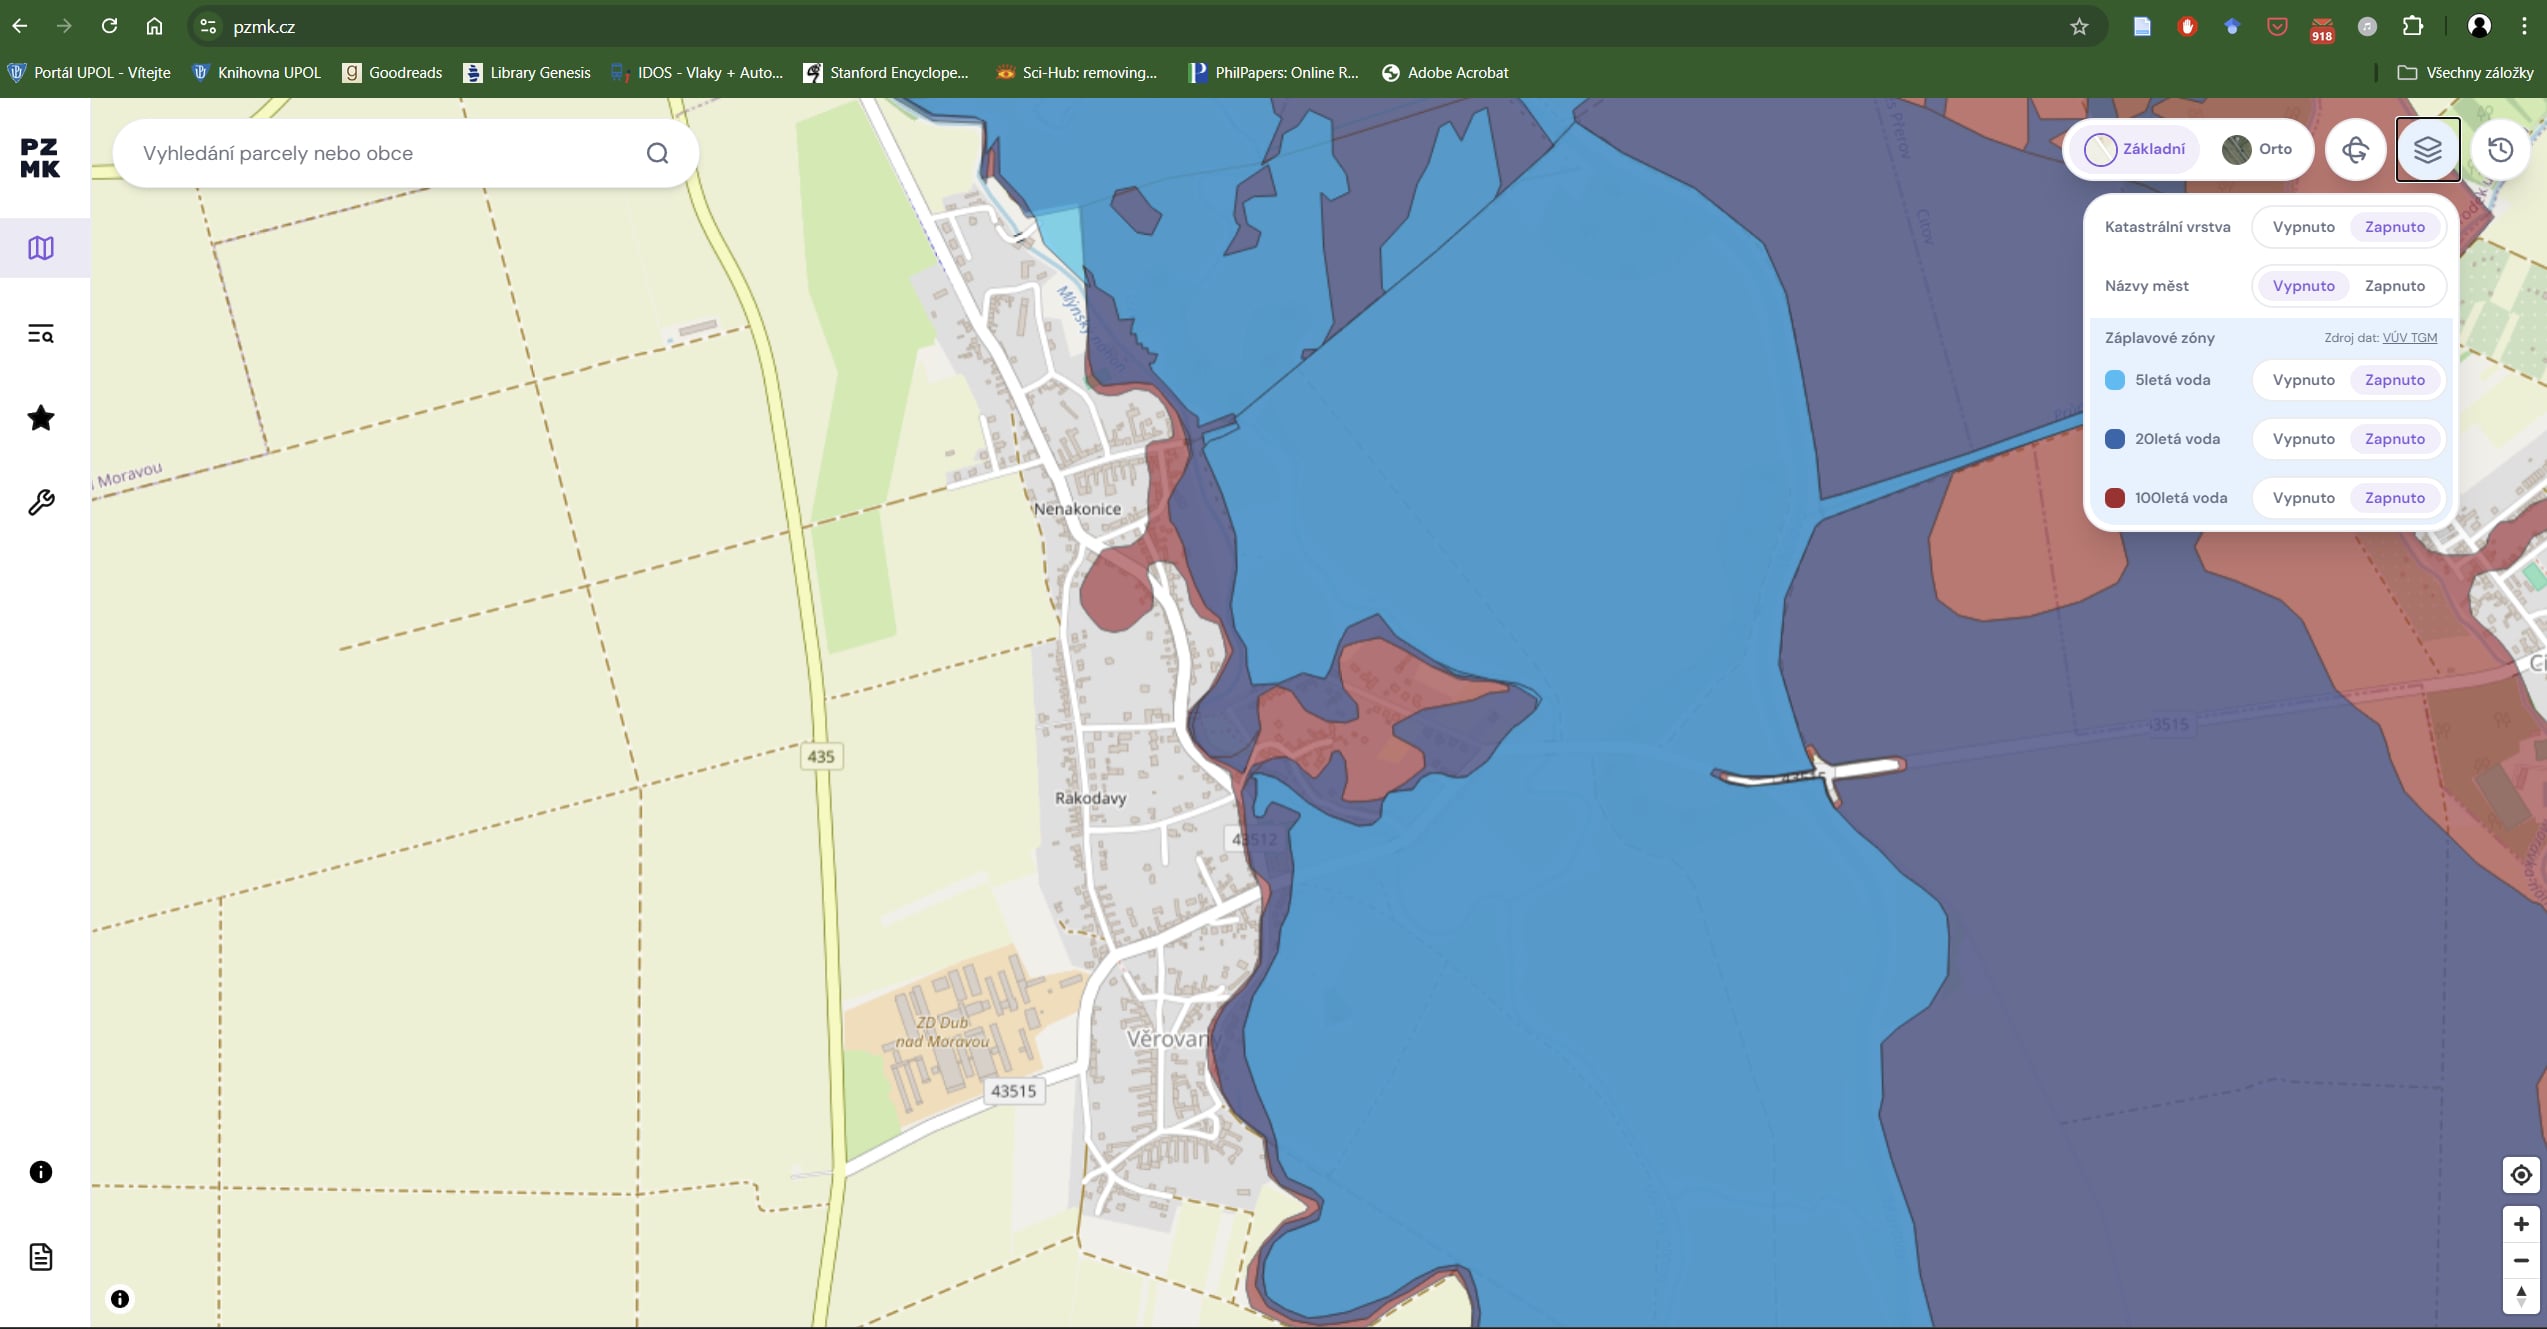Enable Názvy měst with Zapnuto
Image resolution: width=2547 pixels, height=1329 pixels.
tap(2394, 286)
